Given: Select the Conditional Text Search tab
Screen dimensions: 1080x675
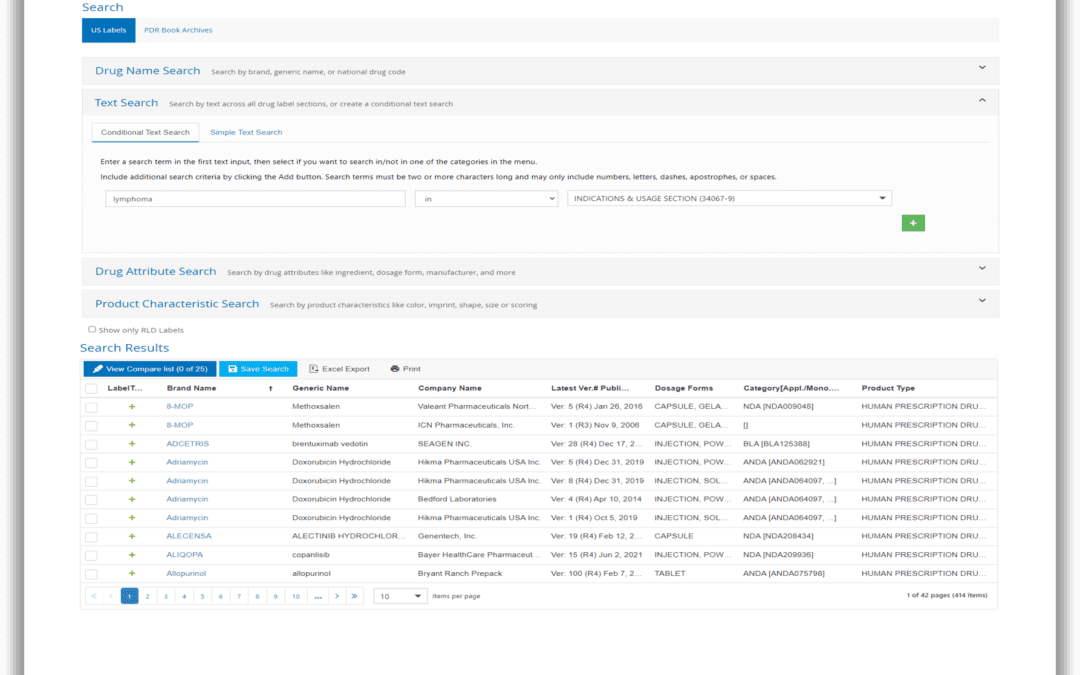Looking at the screenshot, I should coord(145,132).
